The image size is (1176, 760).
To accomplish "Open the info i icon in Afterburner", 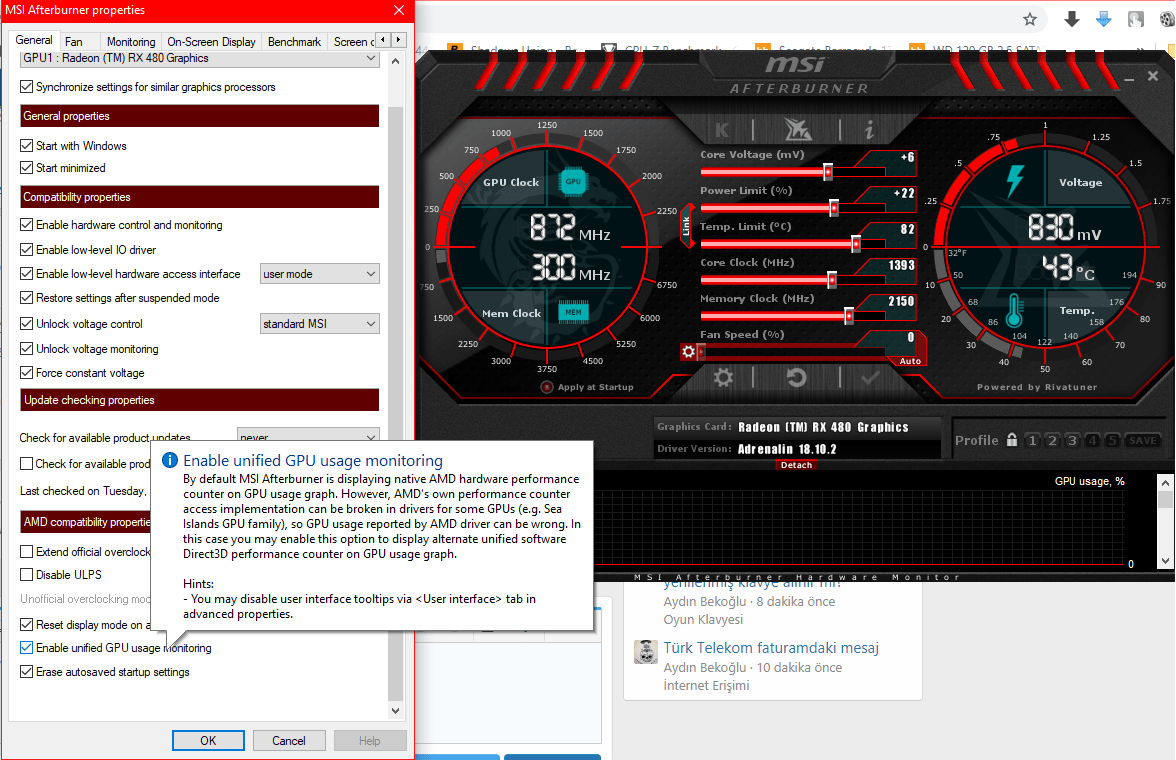I will pos(869,131).
